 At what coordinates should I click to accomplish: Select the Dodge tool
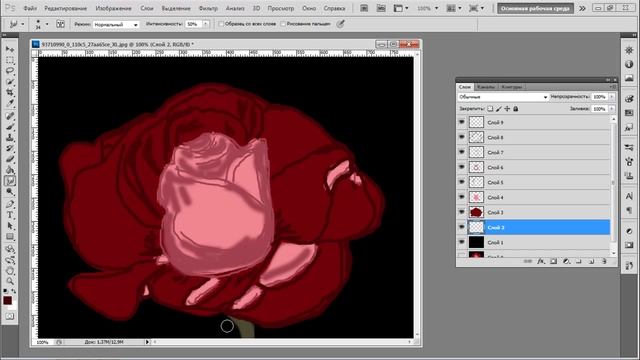10,191
